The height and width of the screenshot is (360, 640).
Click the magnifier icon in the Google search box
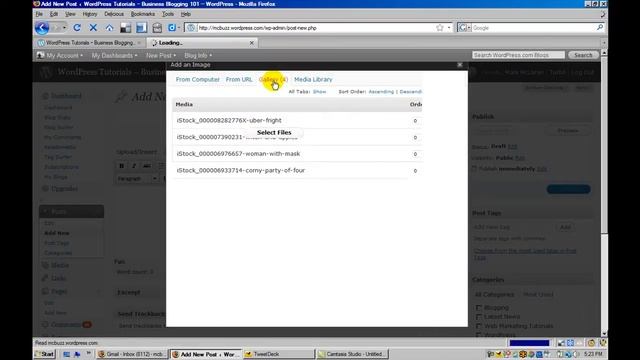coord(600,28)
